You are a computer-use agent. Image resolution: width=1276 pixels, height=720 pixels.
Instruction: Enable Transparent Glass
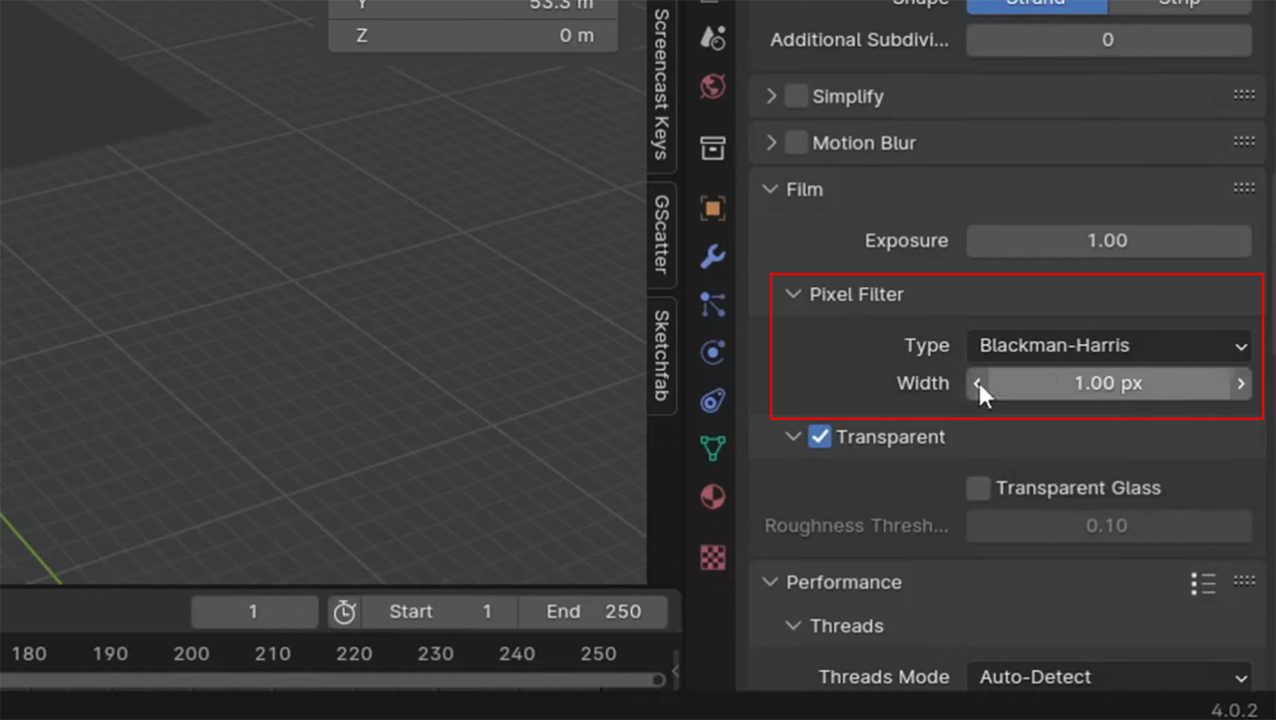[977, 487]
